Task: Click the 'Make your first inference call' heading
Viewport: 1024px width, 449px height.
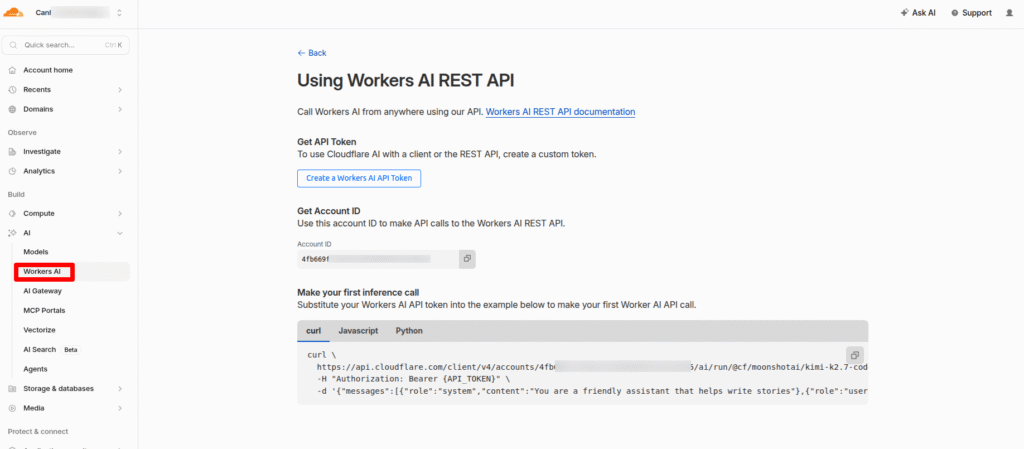Action: pos(358,292)
